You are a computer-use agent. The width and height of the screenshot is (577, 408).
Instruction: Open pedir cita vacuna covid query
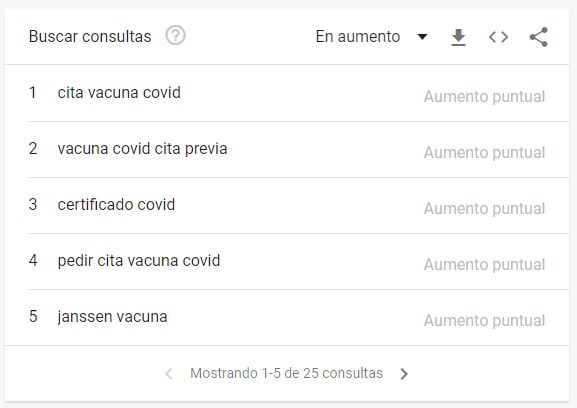(139, 261)
